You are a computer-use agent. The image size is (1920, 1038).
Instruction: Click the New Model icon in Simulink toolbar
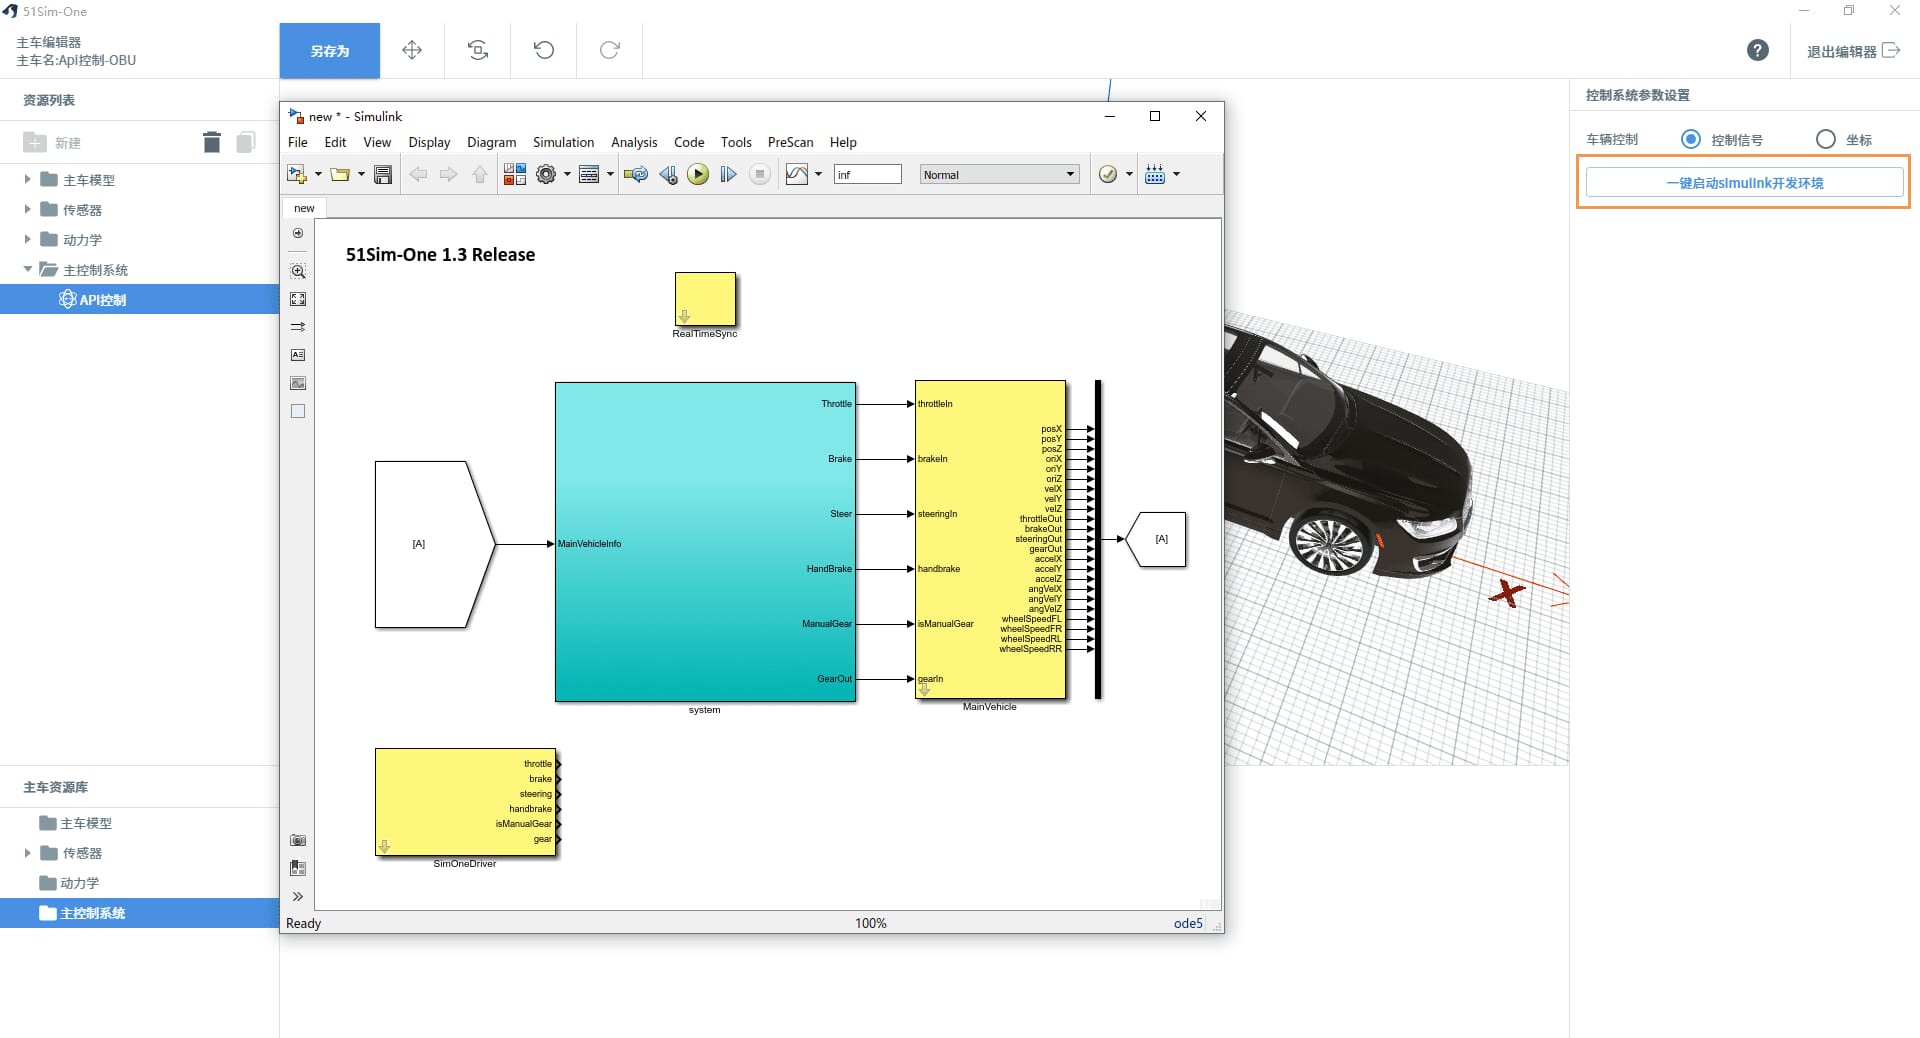click(x=297, y=174)
